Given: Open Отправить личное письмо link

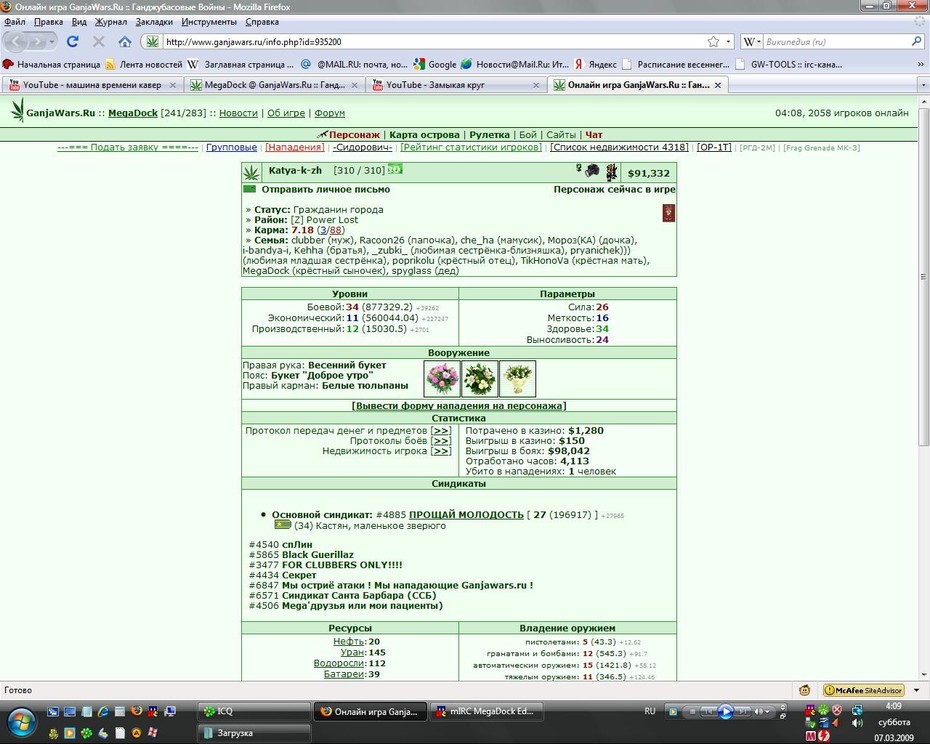Looking at the screenshot, I should point(326,189).
